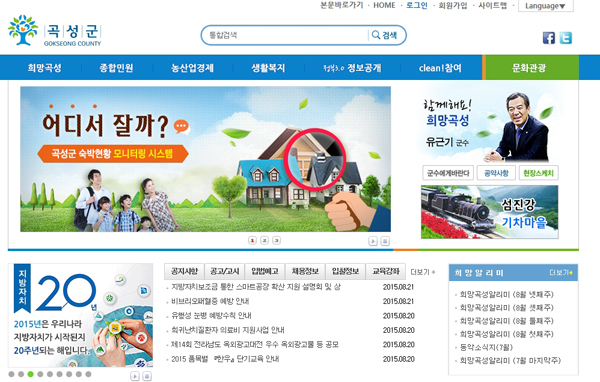Open the Twitter icon link
Image resolution: width=600 pixels, height=382 pixels.
point(566,38)
